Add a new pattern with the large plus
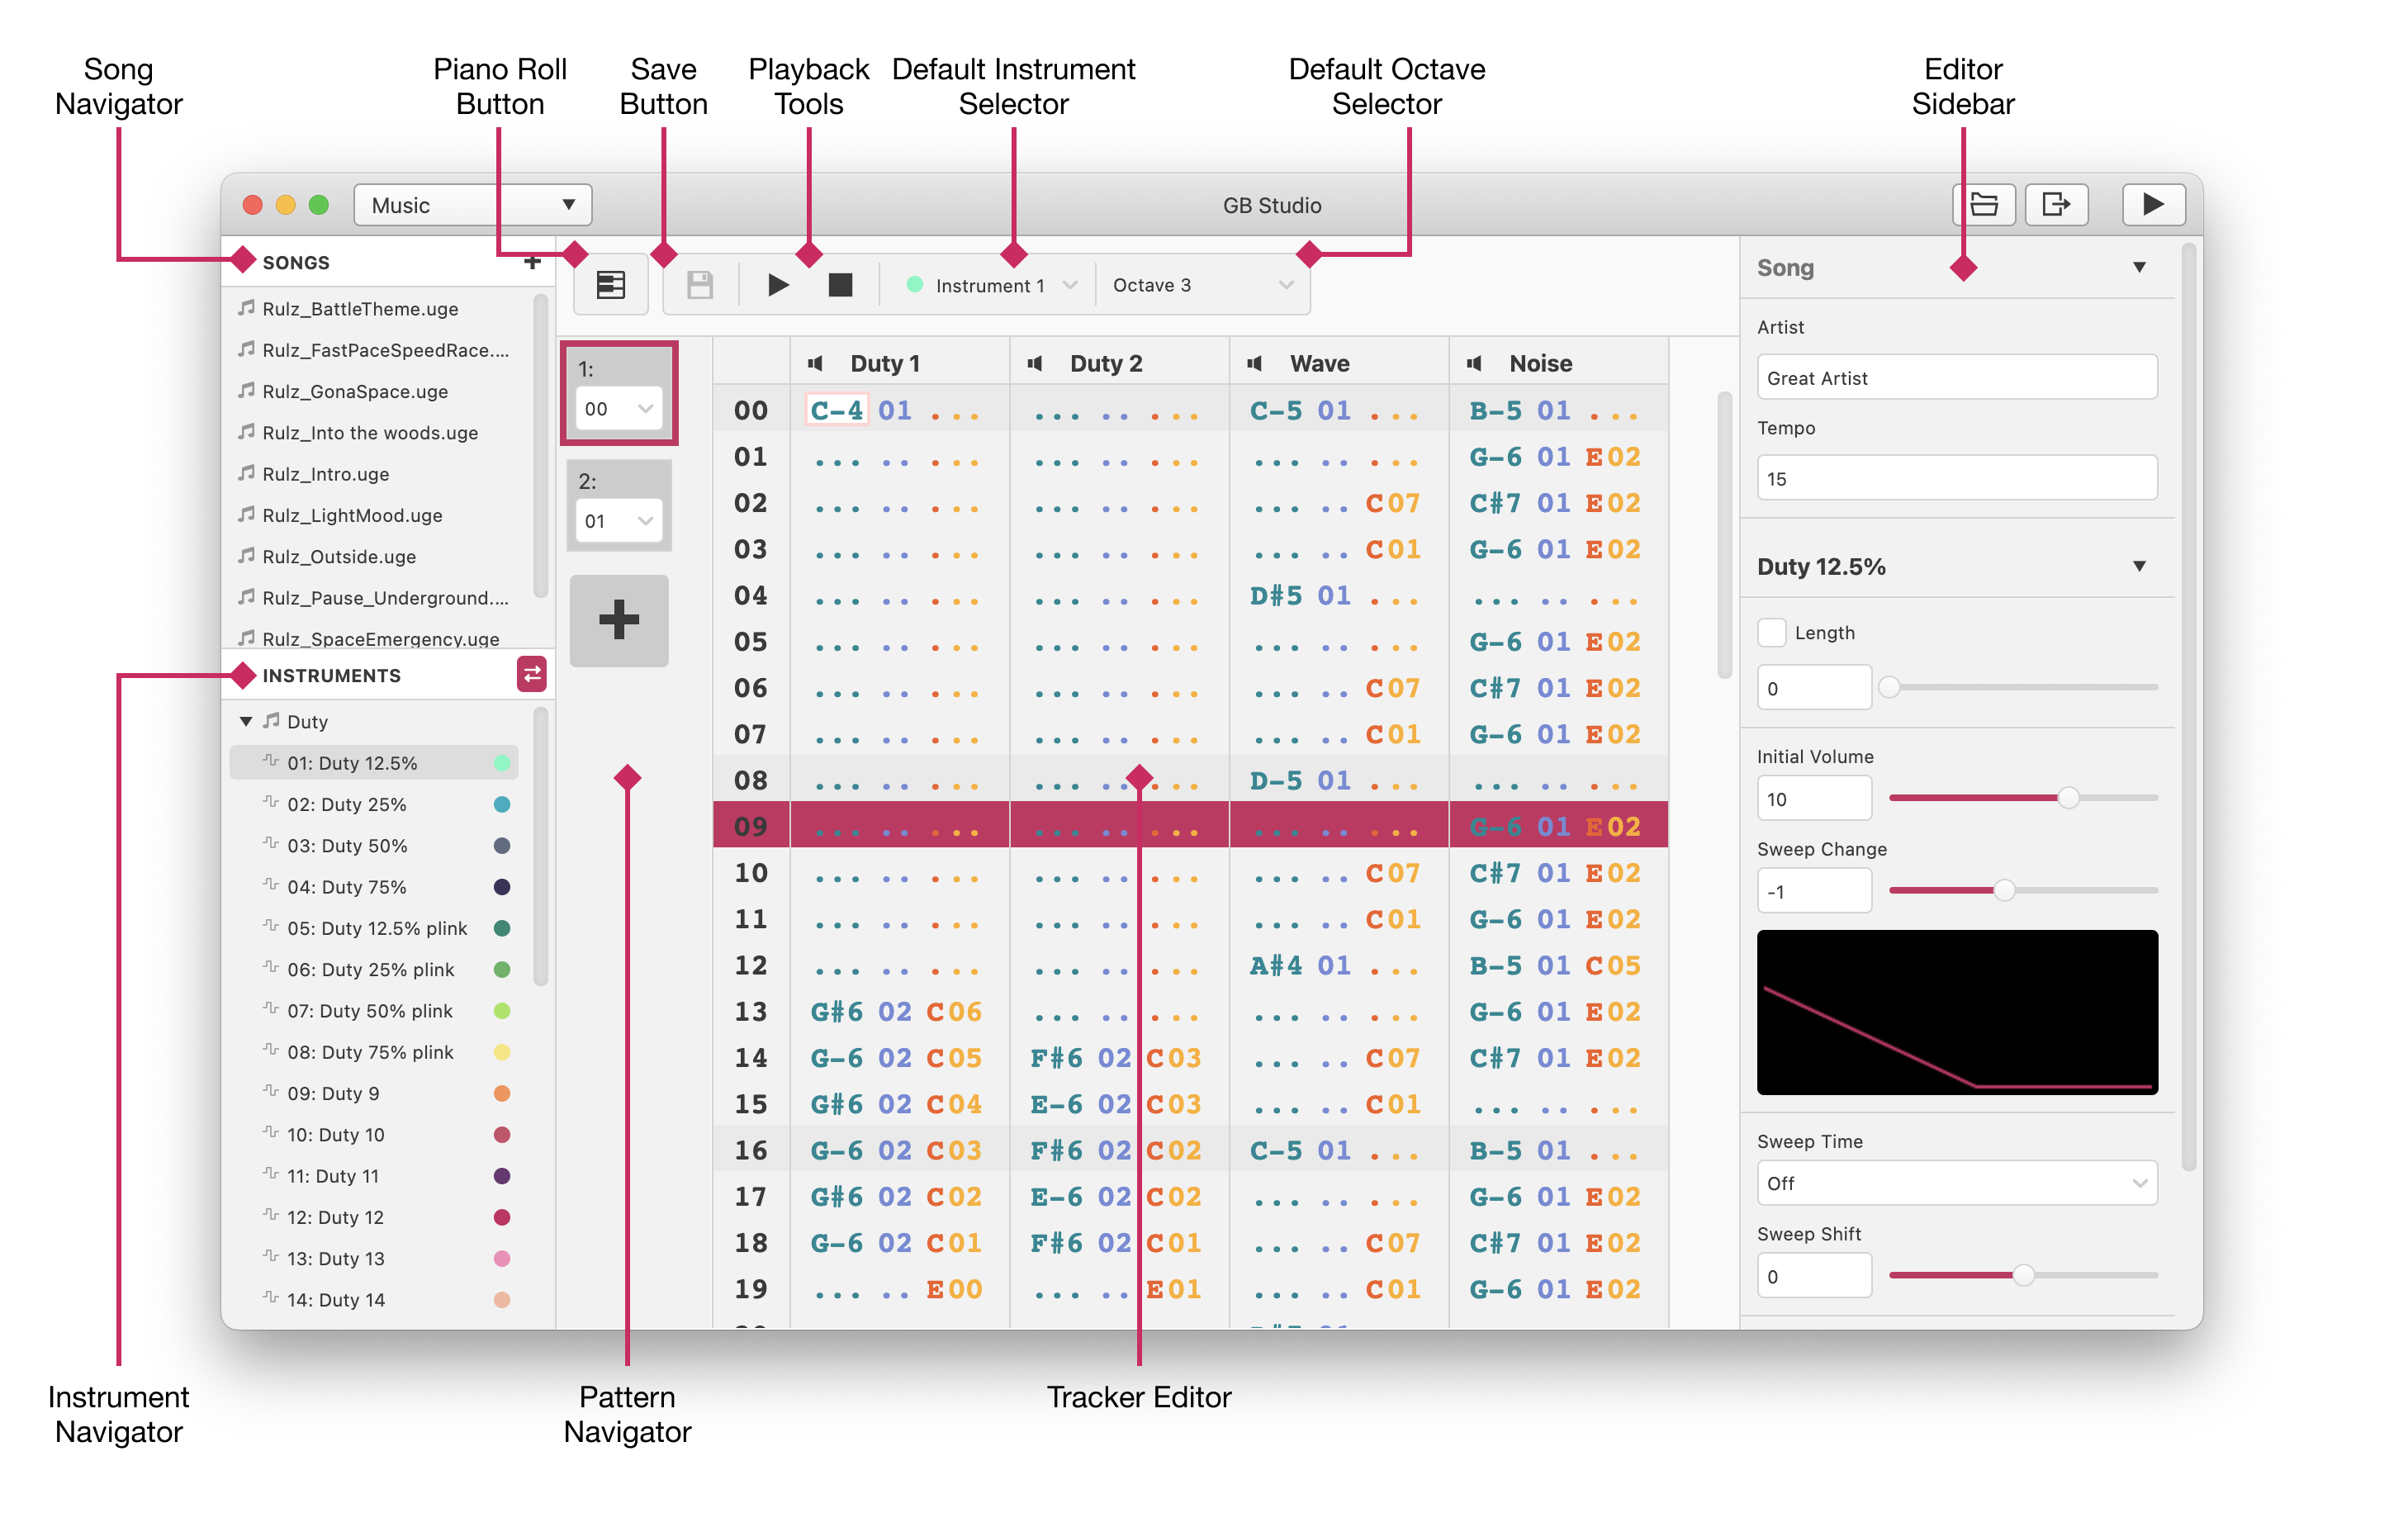The image size is (2408, 1532). 619,620
